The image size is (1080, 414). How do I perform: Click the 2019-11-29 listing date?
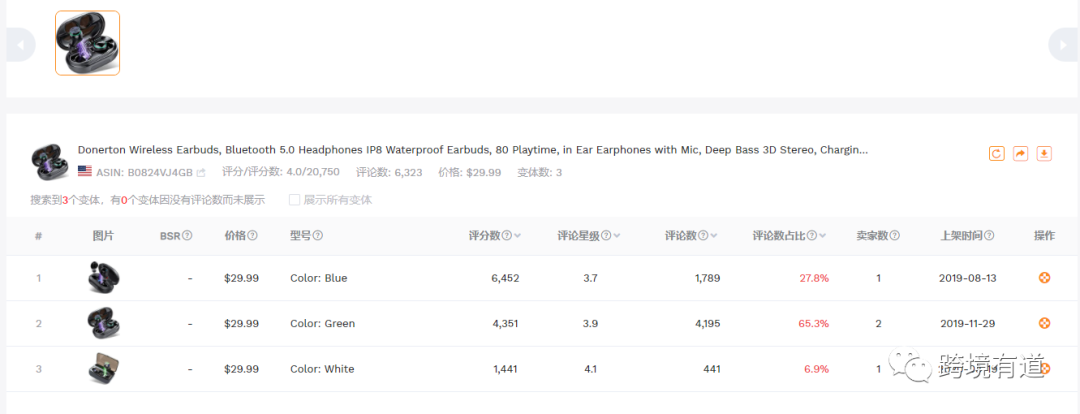pyautogui.click(x=968, y=323)
